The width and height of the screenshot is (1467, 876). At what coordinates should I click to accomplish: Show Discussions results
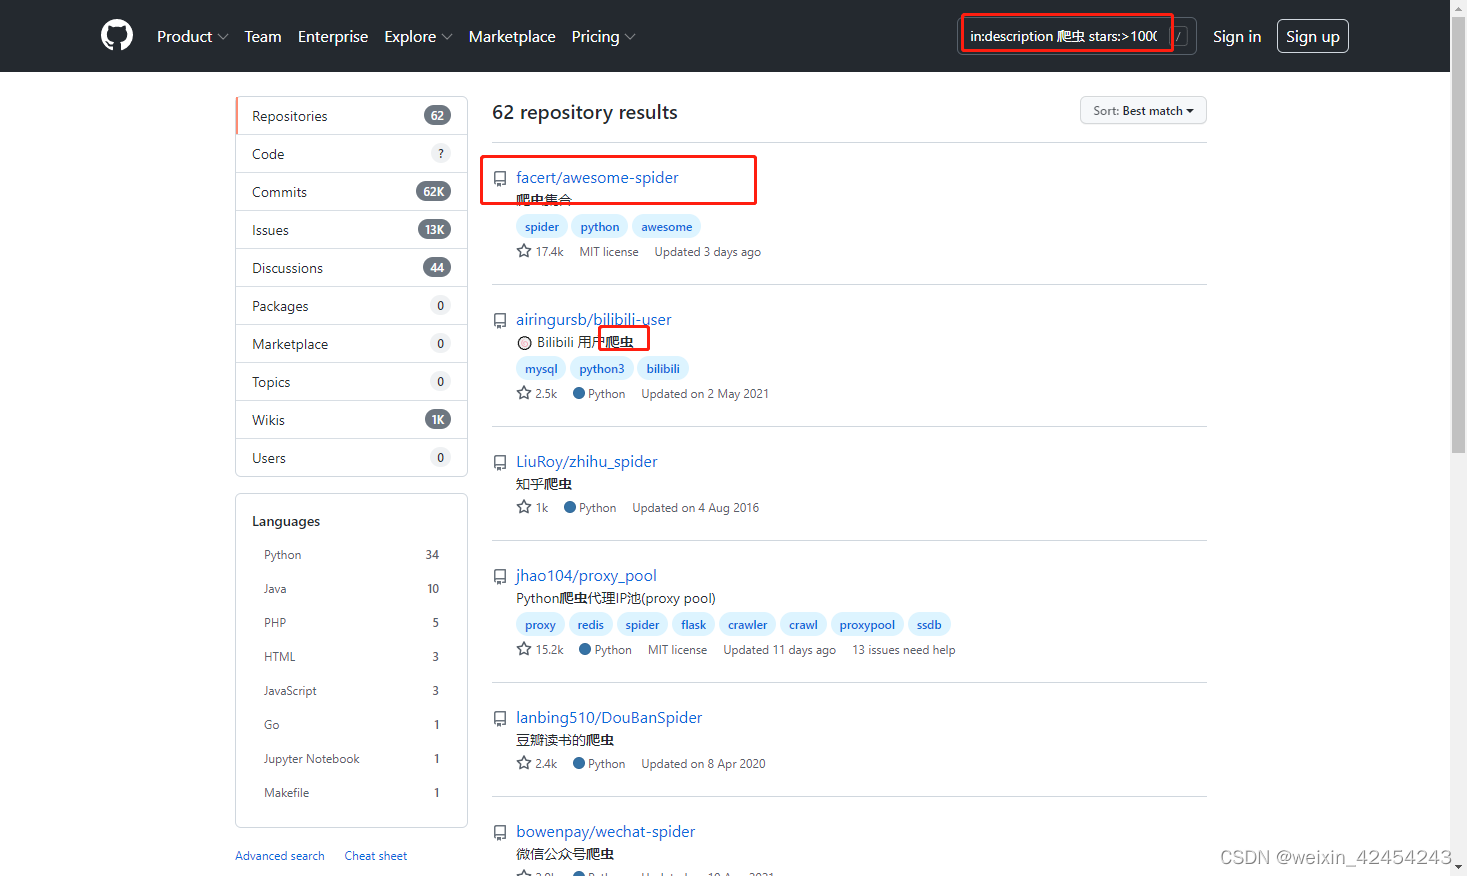351,268
